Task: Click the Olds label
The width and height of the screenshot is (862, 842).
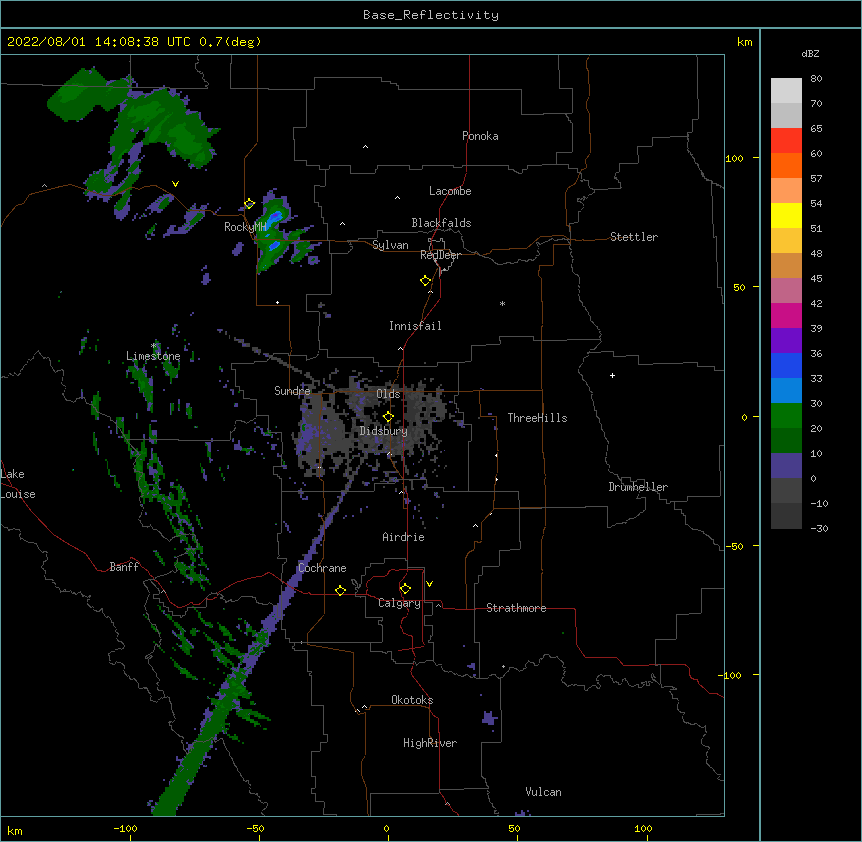Action: (388, 394)
